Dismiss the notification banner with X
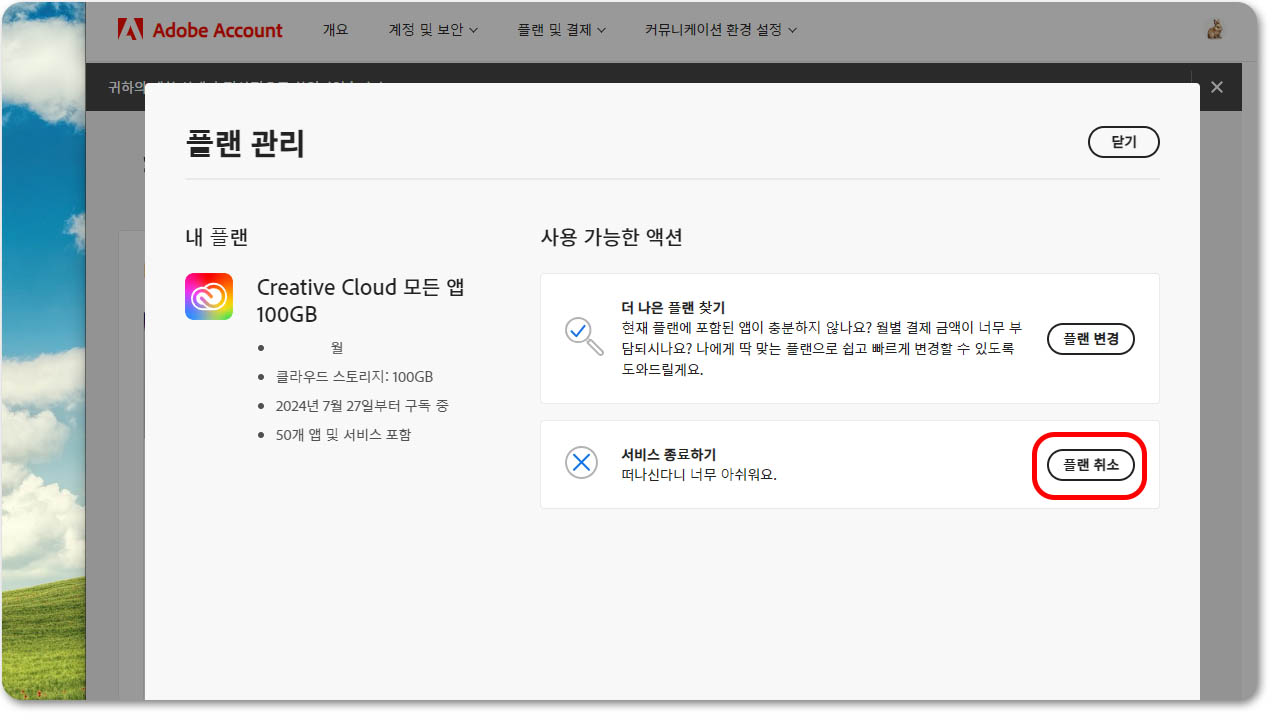The width and height of the screenshot is (1280, 720). click(x=1217, y=87)
